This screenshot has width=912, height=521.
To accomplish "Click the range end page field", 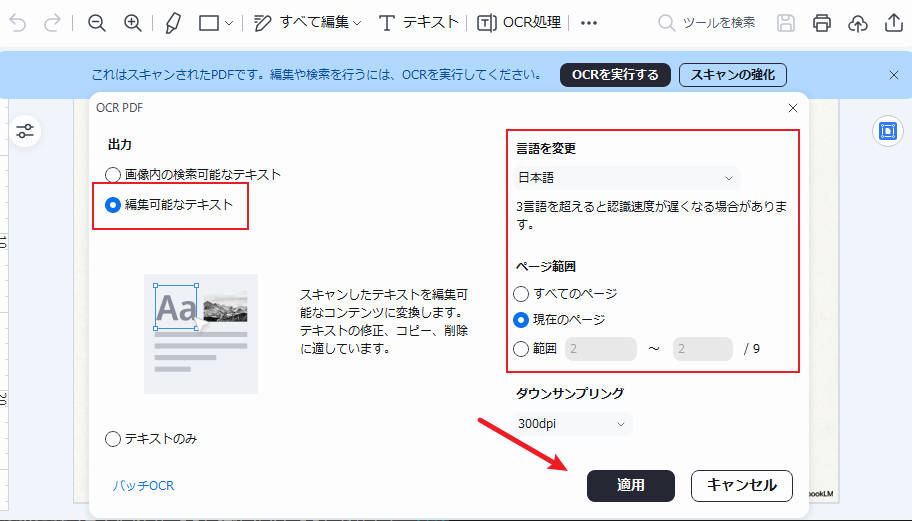I will point(703,349).
